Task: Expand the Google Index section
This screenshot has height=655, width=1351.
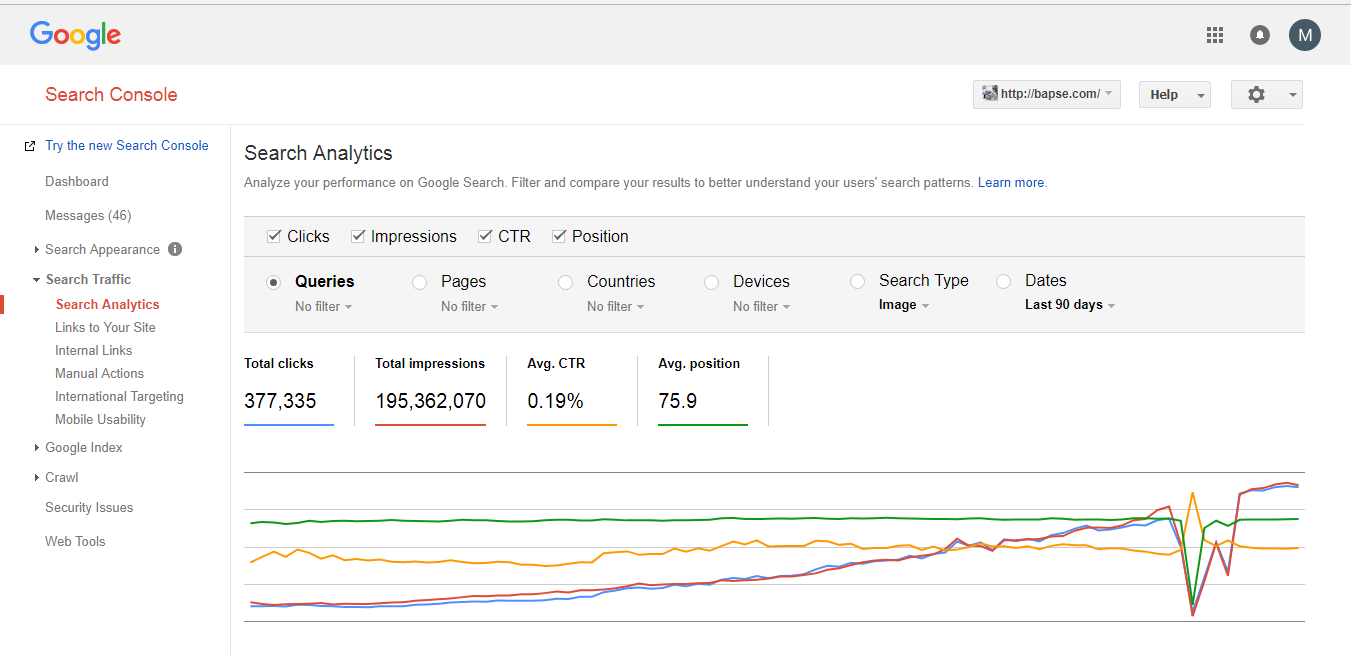Action: coord(37,448)
